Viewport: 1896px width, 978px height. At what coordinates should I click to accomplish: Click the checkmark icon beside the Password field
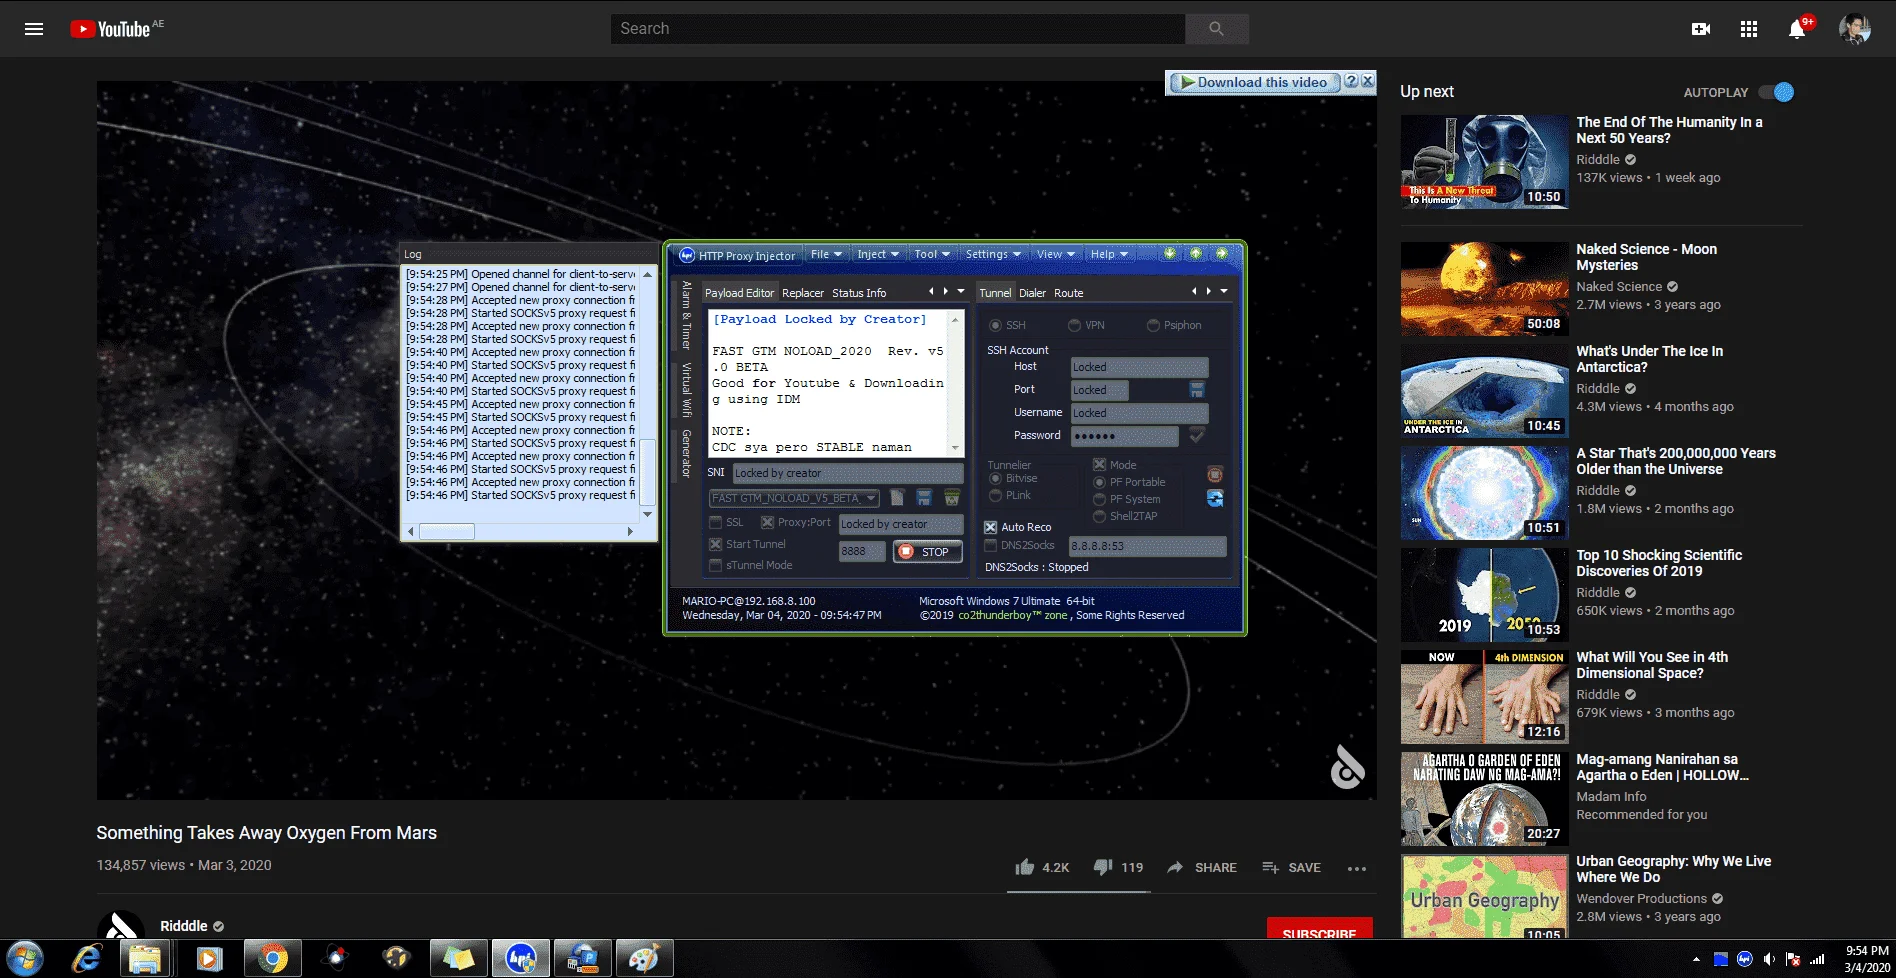(x=1197, y=436)
